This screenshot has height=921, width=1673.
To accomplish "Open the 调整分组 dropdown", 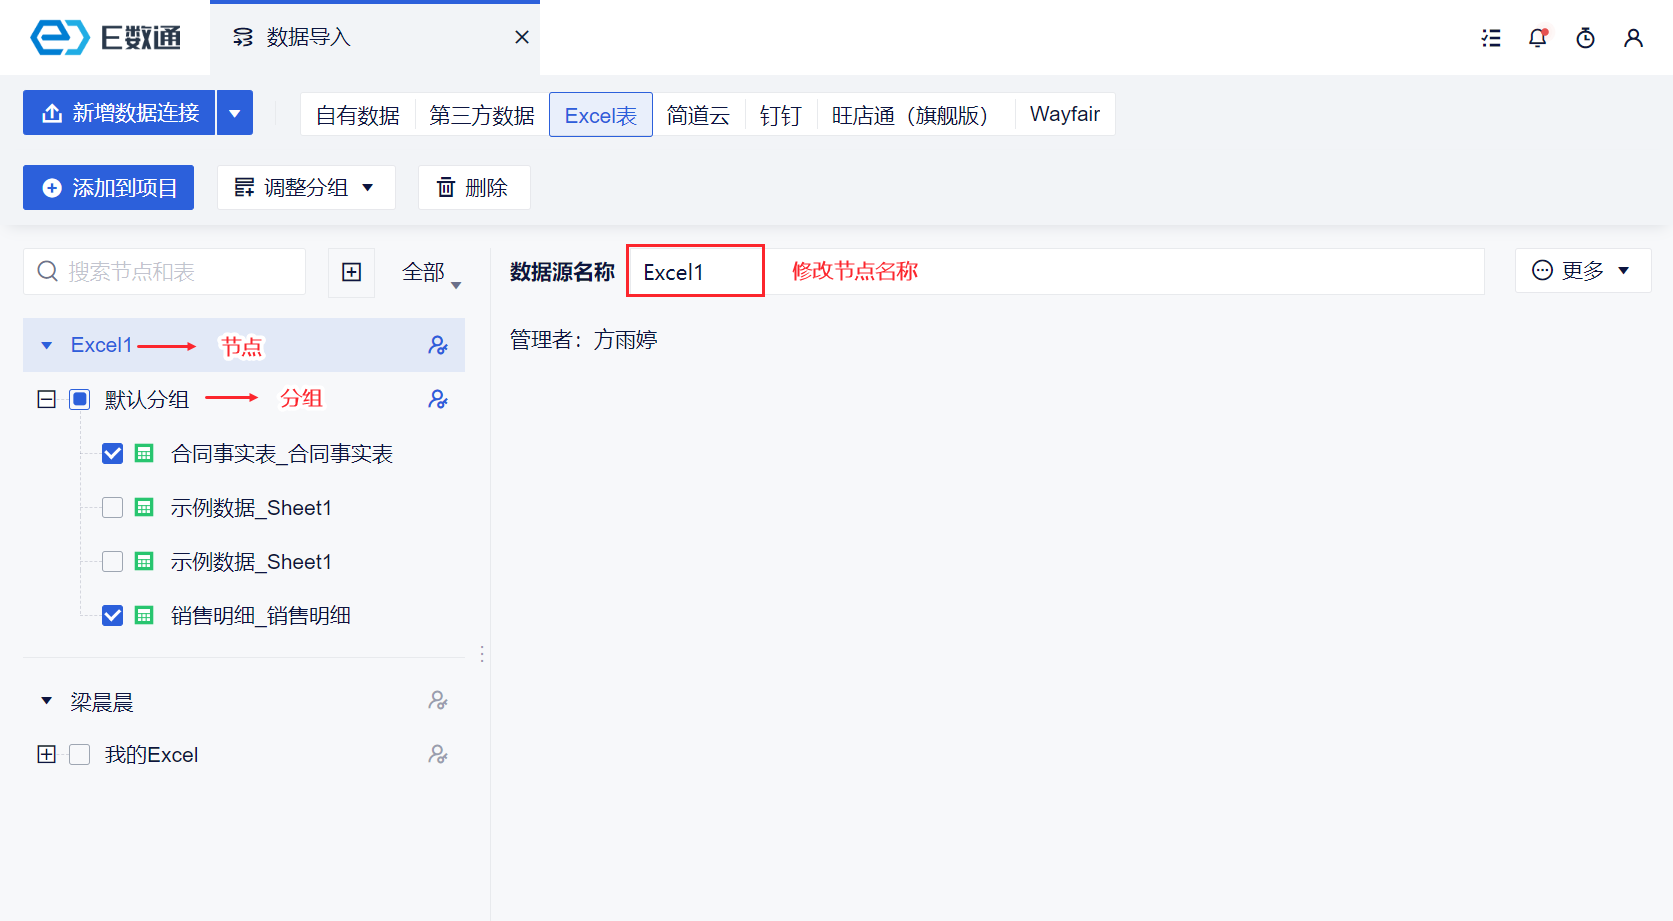I will 306,188.
